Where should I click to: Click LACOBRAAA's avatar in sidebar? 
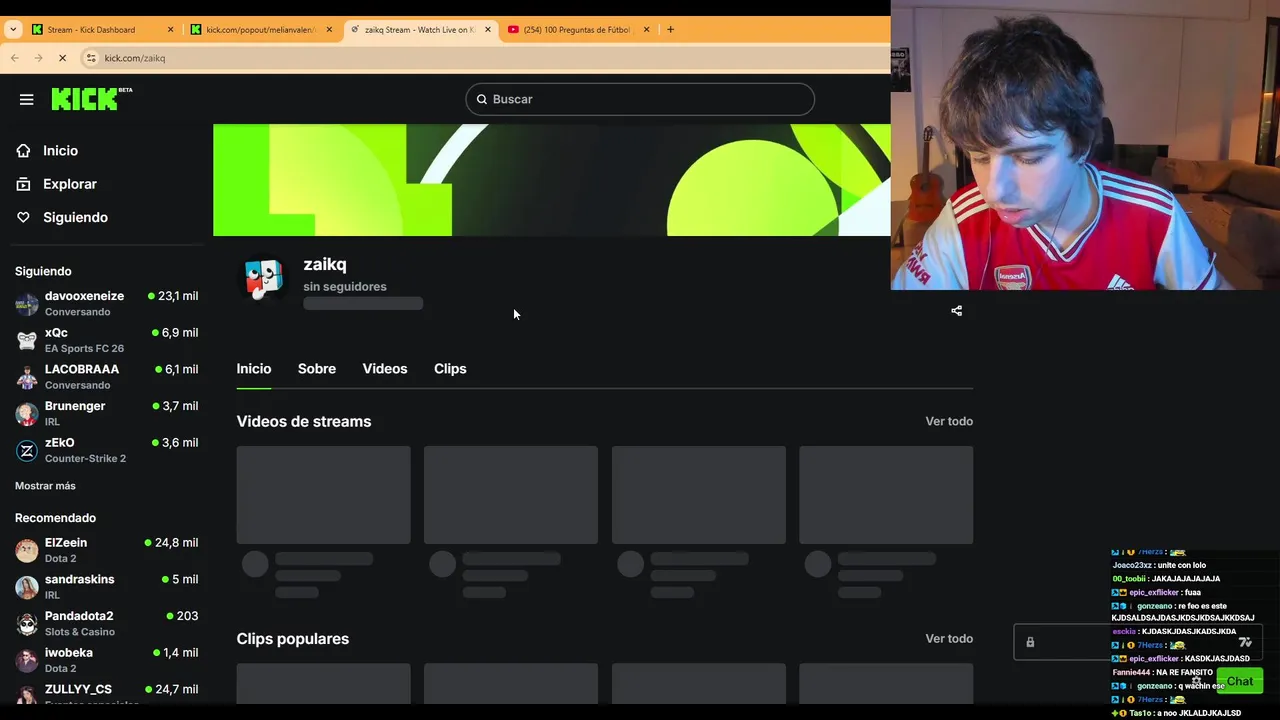point(27,377)
